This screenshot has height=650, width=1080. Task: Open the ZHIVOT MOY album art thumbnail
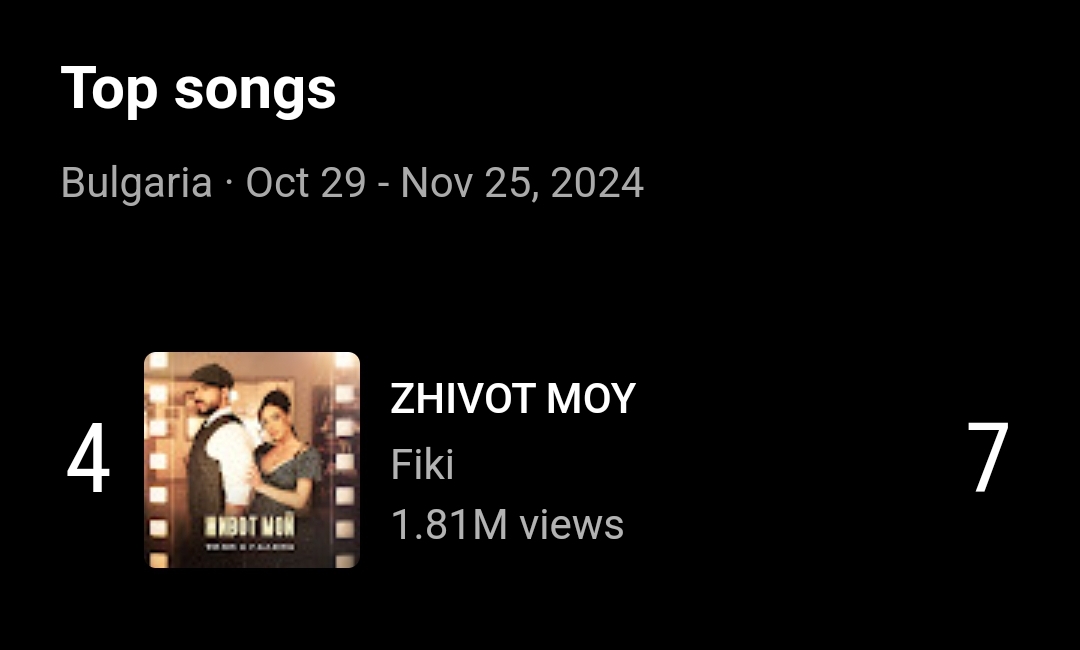[x=252, y=460]
